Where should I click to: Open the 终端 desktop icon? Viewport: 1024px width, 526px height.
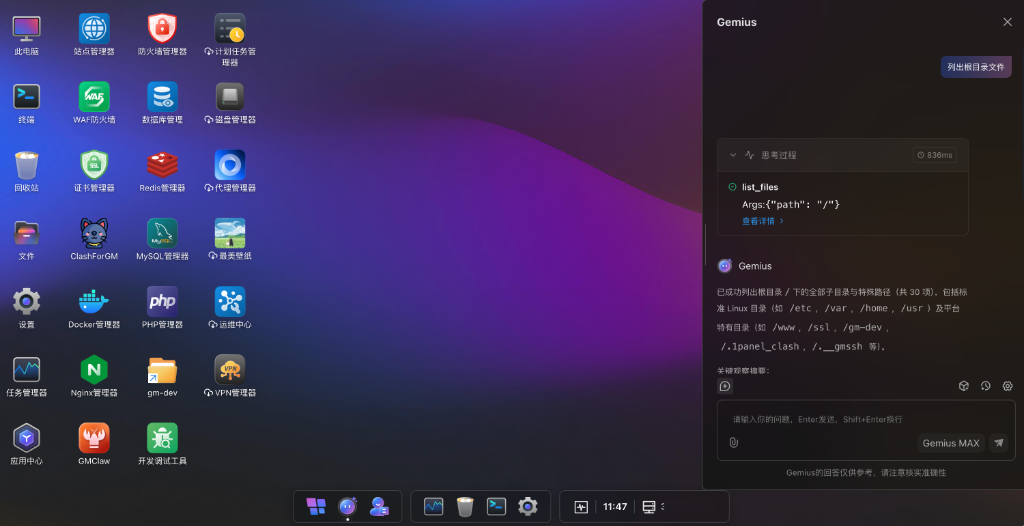pos(26,97)
